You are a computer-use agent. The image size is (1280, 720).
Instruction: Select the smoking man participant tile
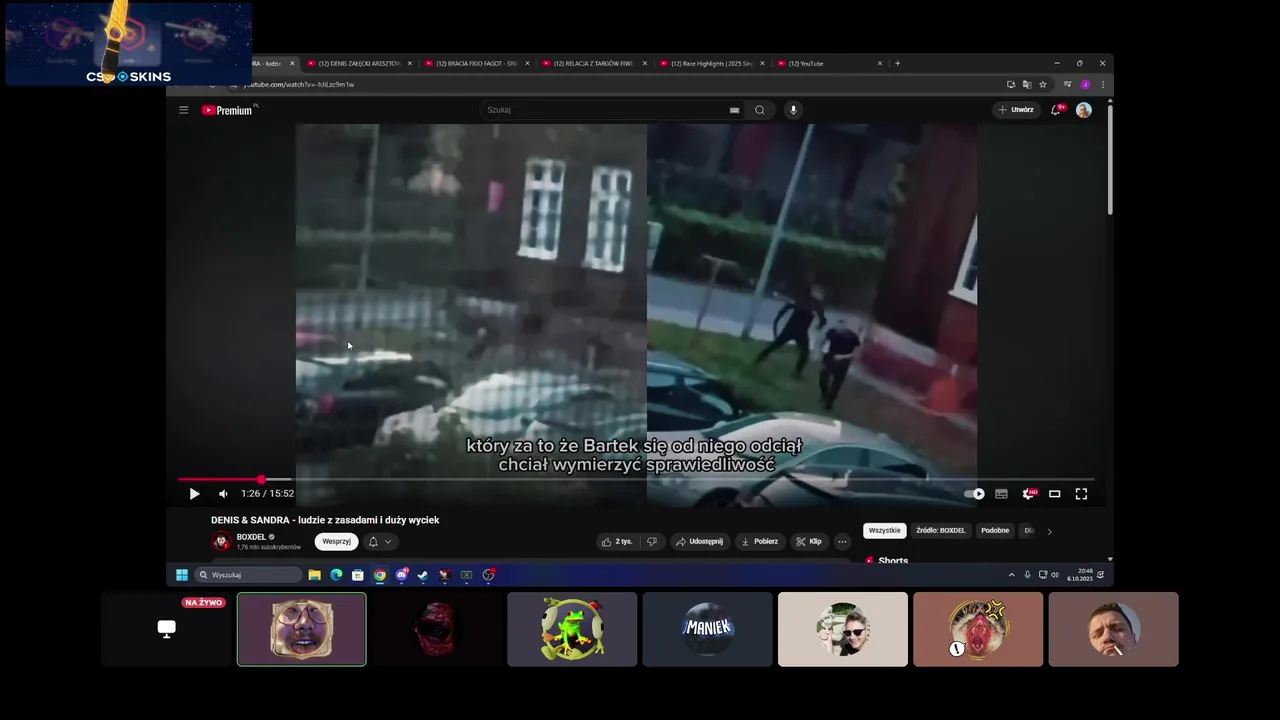1114,629
